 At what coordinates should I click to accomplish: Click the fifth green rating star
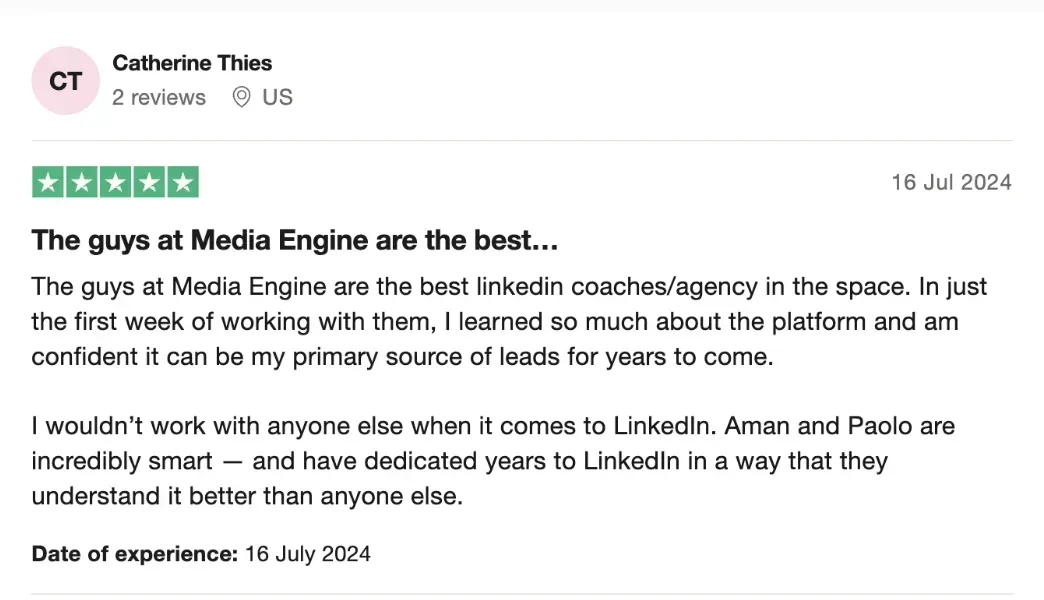183,182
